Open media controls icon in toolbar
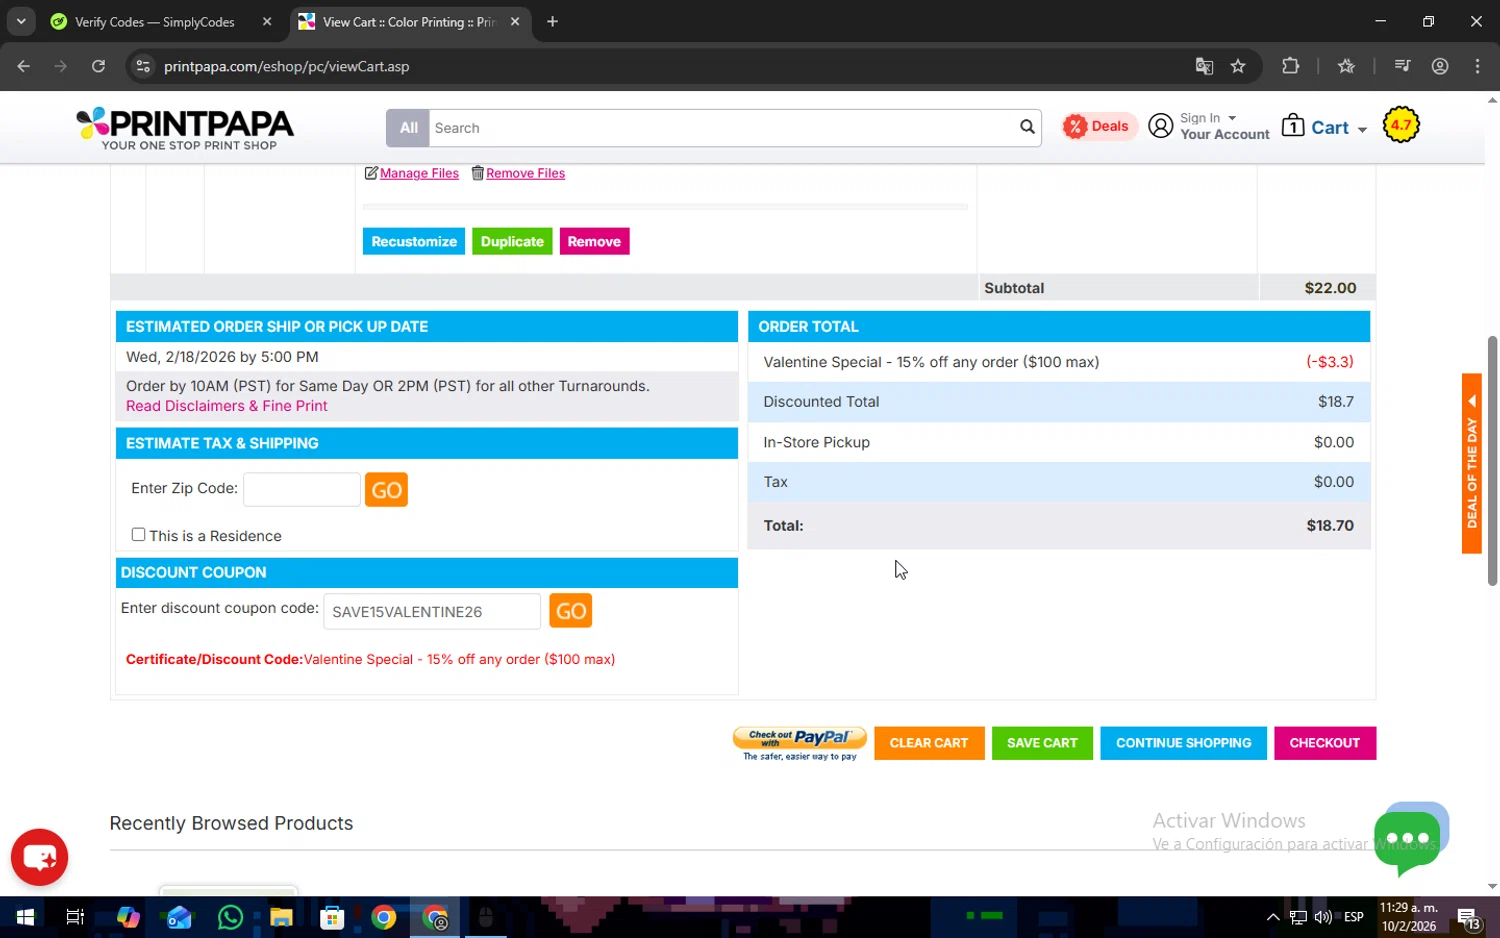Screen dimensions: 1500x938 [x=1402, y=66]
